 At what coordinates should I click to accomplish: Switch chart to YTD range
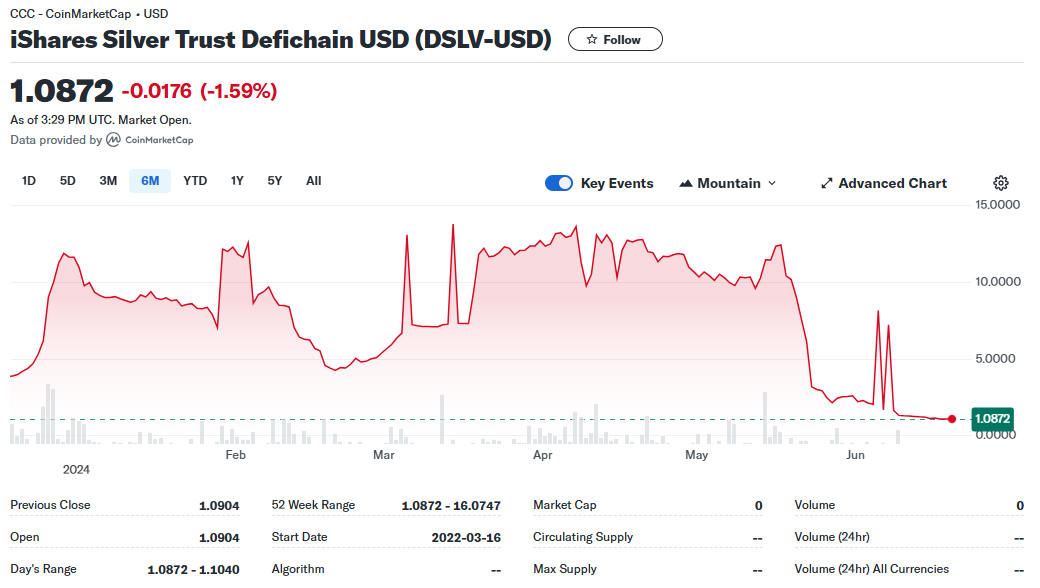pyautogui.click(x=195, y=181)
